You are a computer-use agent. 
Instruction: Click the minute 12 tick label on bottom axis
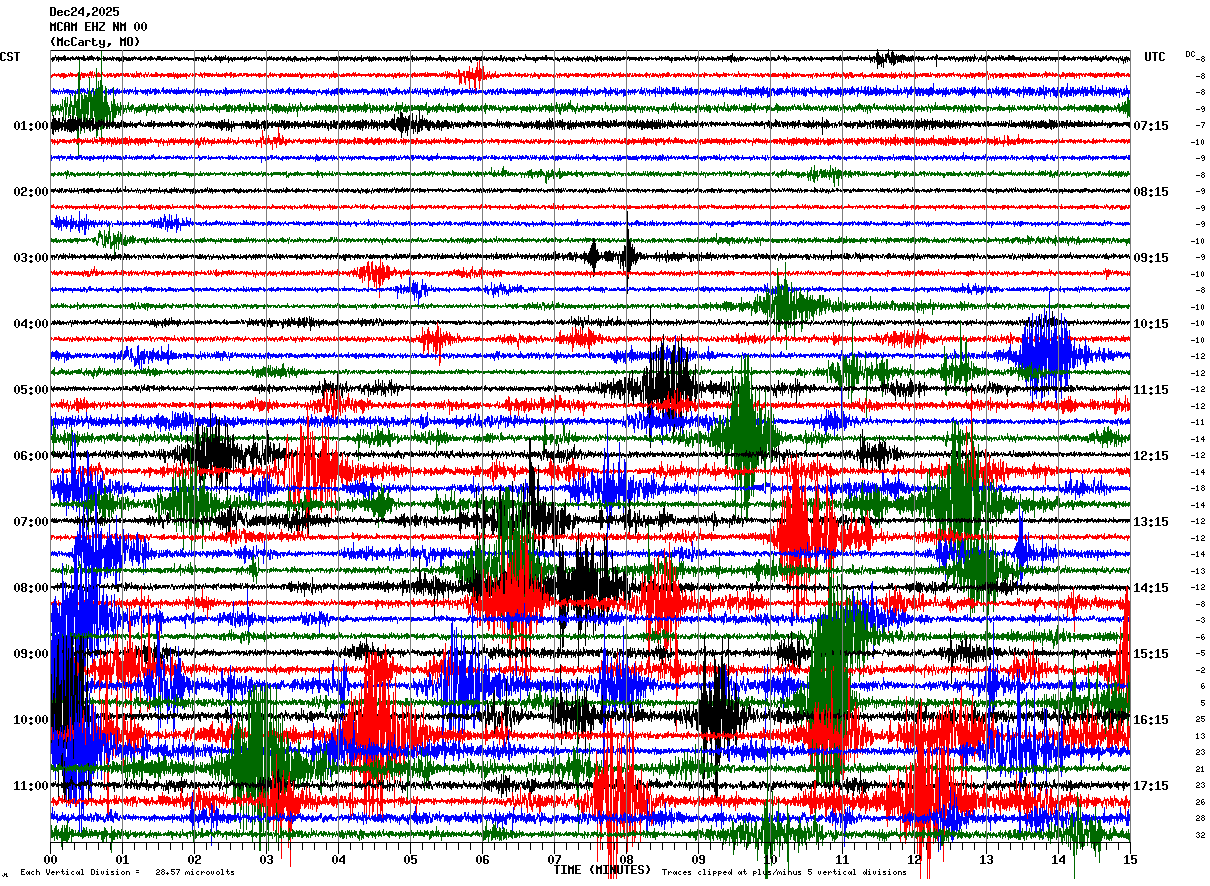tap(914, 859)
